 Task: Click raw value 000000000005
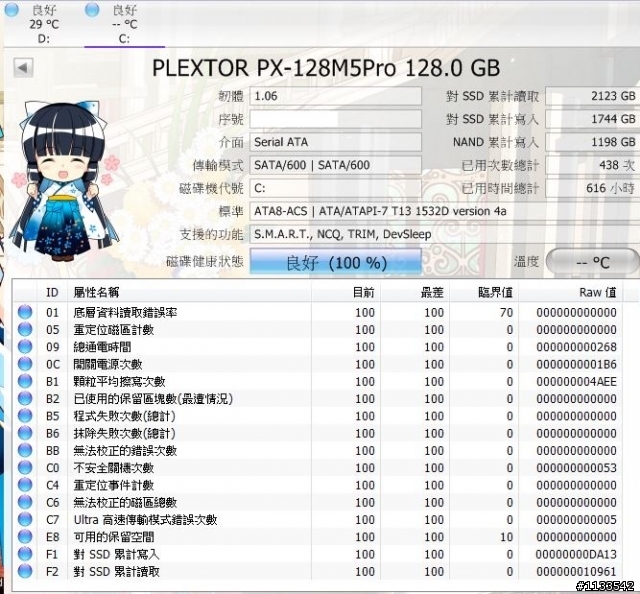pos(576,520)
